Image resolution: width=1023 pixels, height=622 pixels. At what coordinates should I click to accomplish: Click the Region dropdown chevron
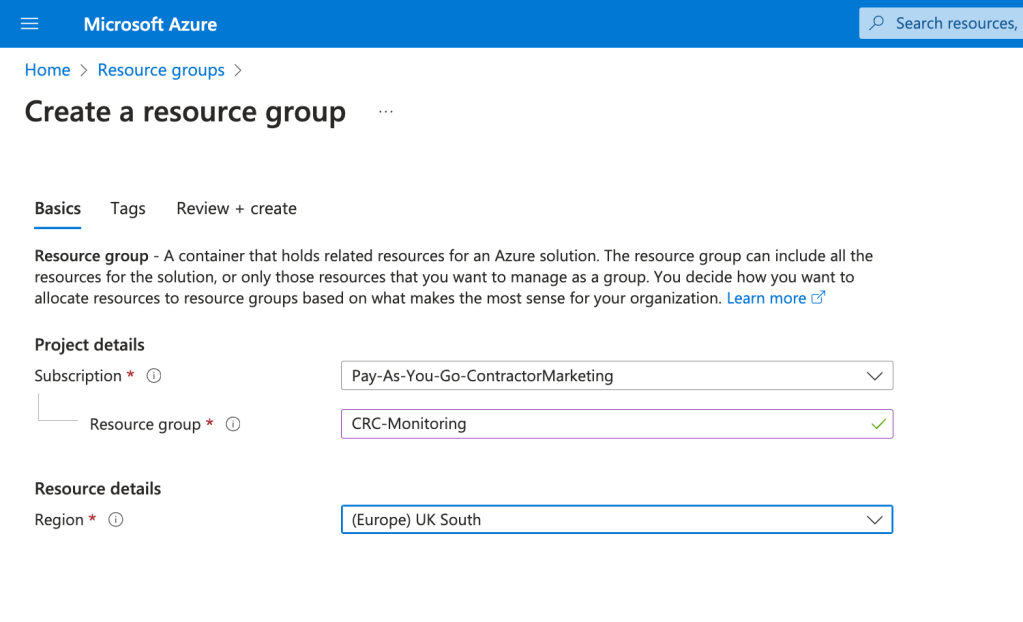tap(874, 520)
